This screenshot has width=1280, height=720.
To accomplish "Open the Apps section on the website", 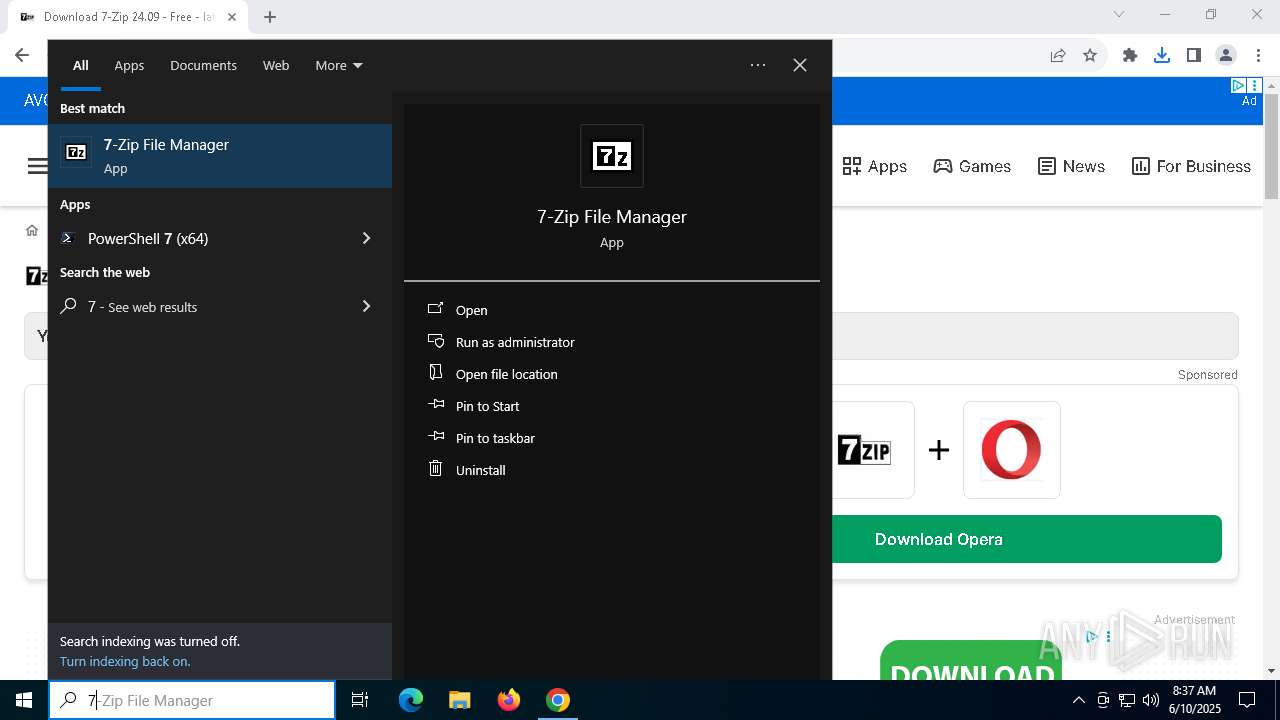I will (875, 166).
